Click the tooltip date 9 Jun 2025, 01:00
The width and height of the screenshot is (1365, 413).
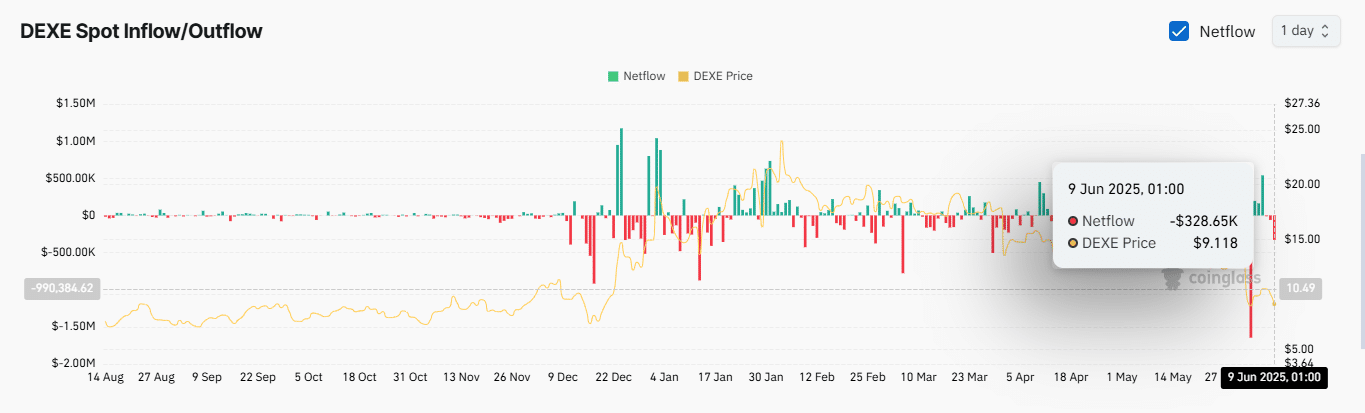click(x=1126, y=188)
